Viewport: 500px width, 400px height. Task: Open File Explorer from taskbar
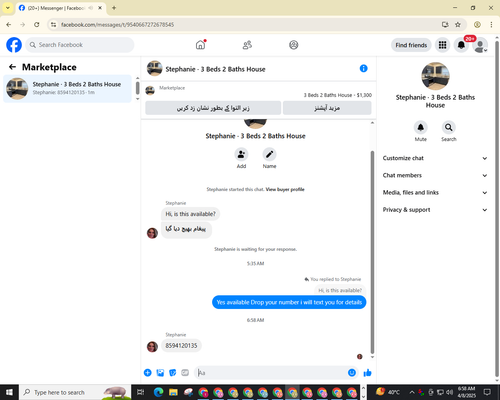tap(173, 392)
